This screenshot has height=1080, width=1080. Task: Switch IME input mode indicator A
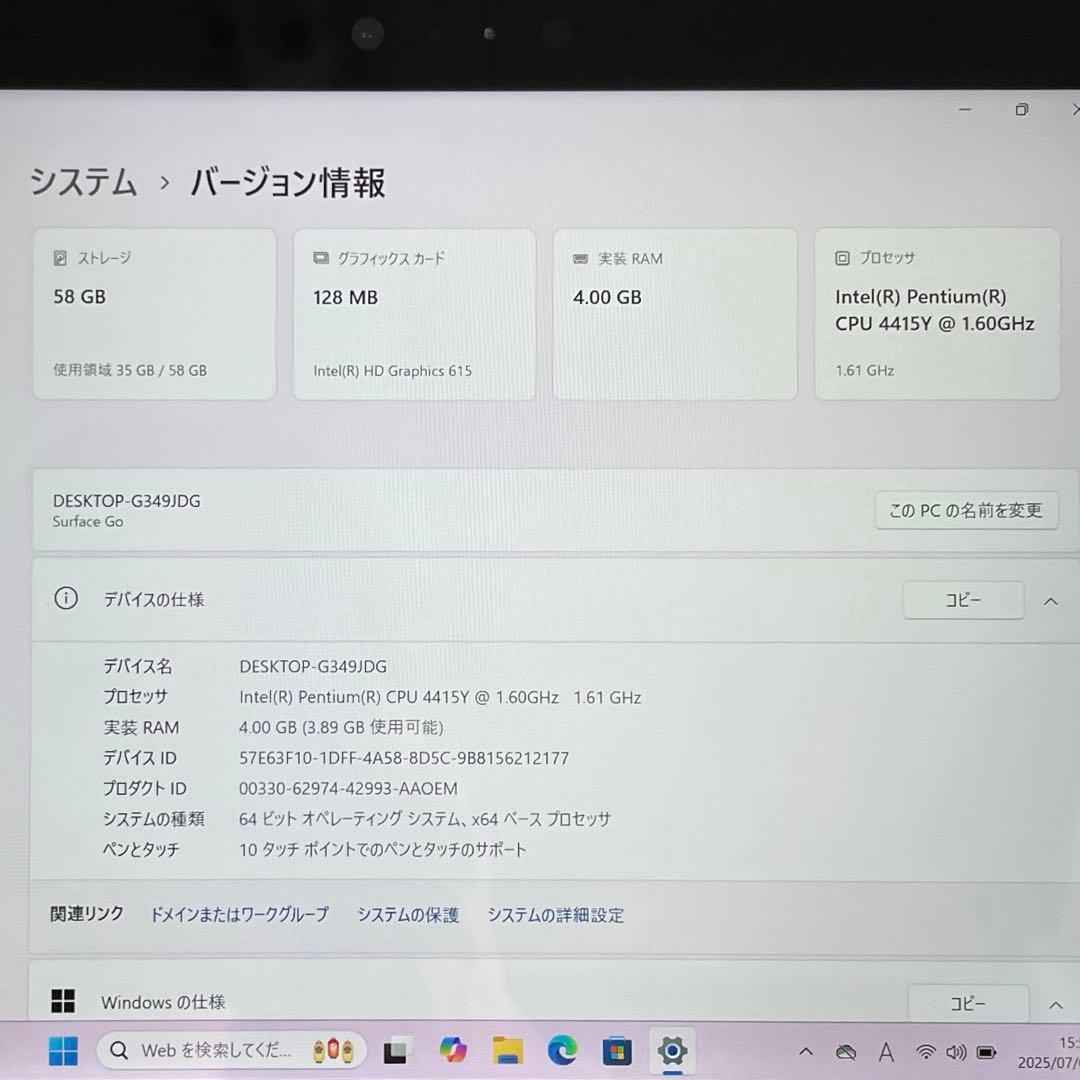[x=886, y=1052]
